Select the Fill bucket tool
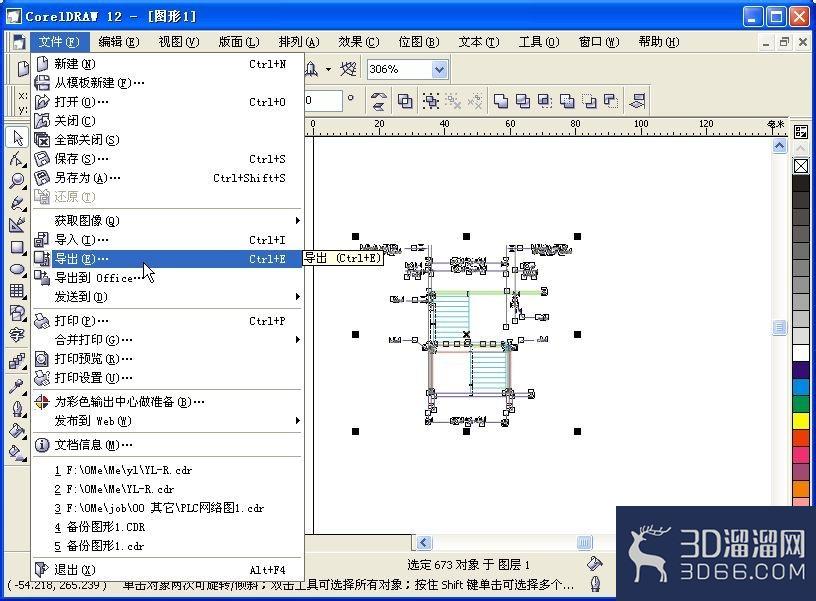816x601 pixels. [x=17, y=430]
